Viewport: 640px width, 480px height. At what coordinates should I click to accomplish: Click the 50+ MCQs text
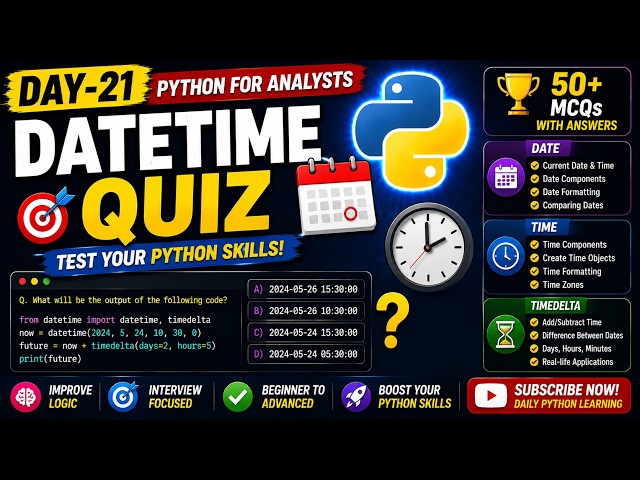(x=576, y=96)
